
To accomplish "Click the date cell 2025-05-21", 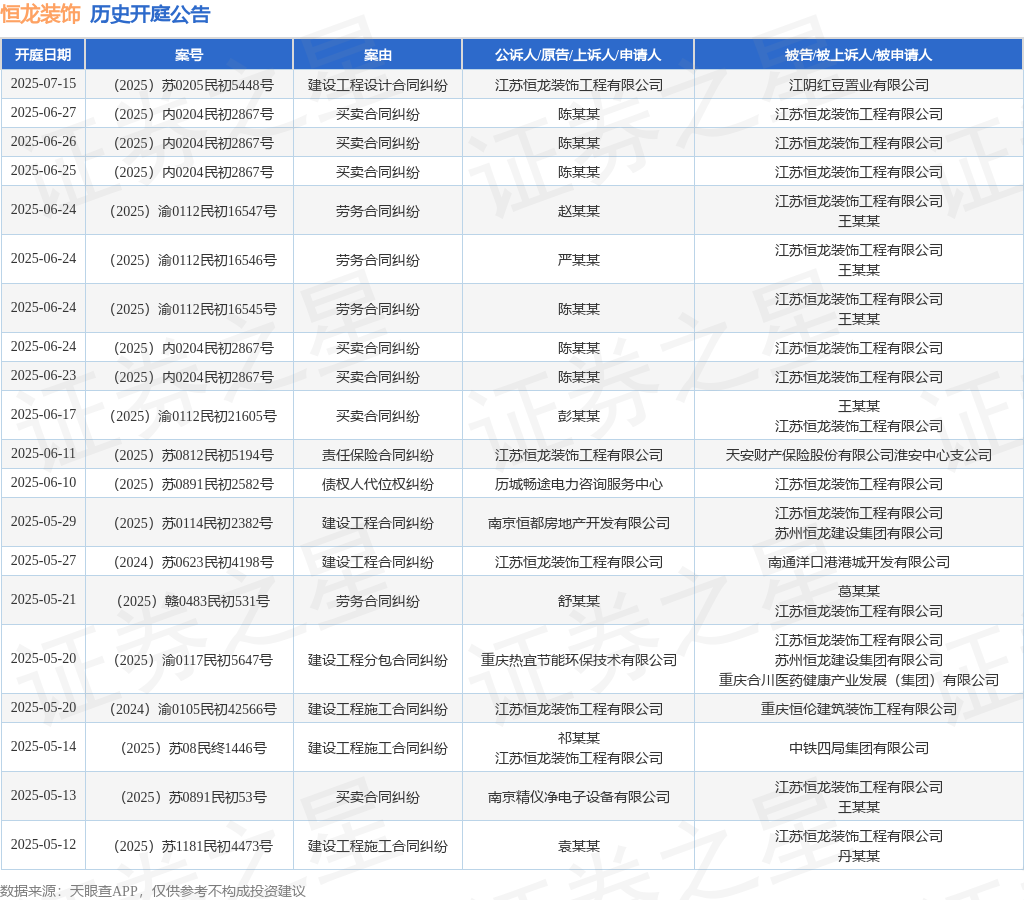I will tap(43, 600).
